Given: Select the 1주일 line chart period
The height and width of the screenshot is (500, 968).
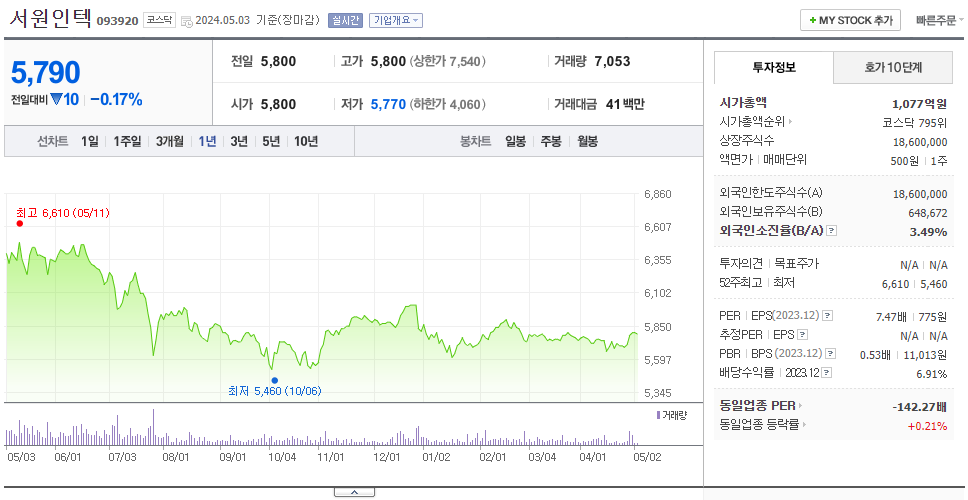Looking at the screenshot, I should click(x=127, y=141).
